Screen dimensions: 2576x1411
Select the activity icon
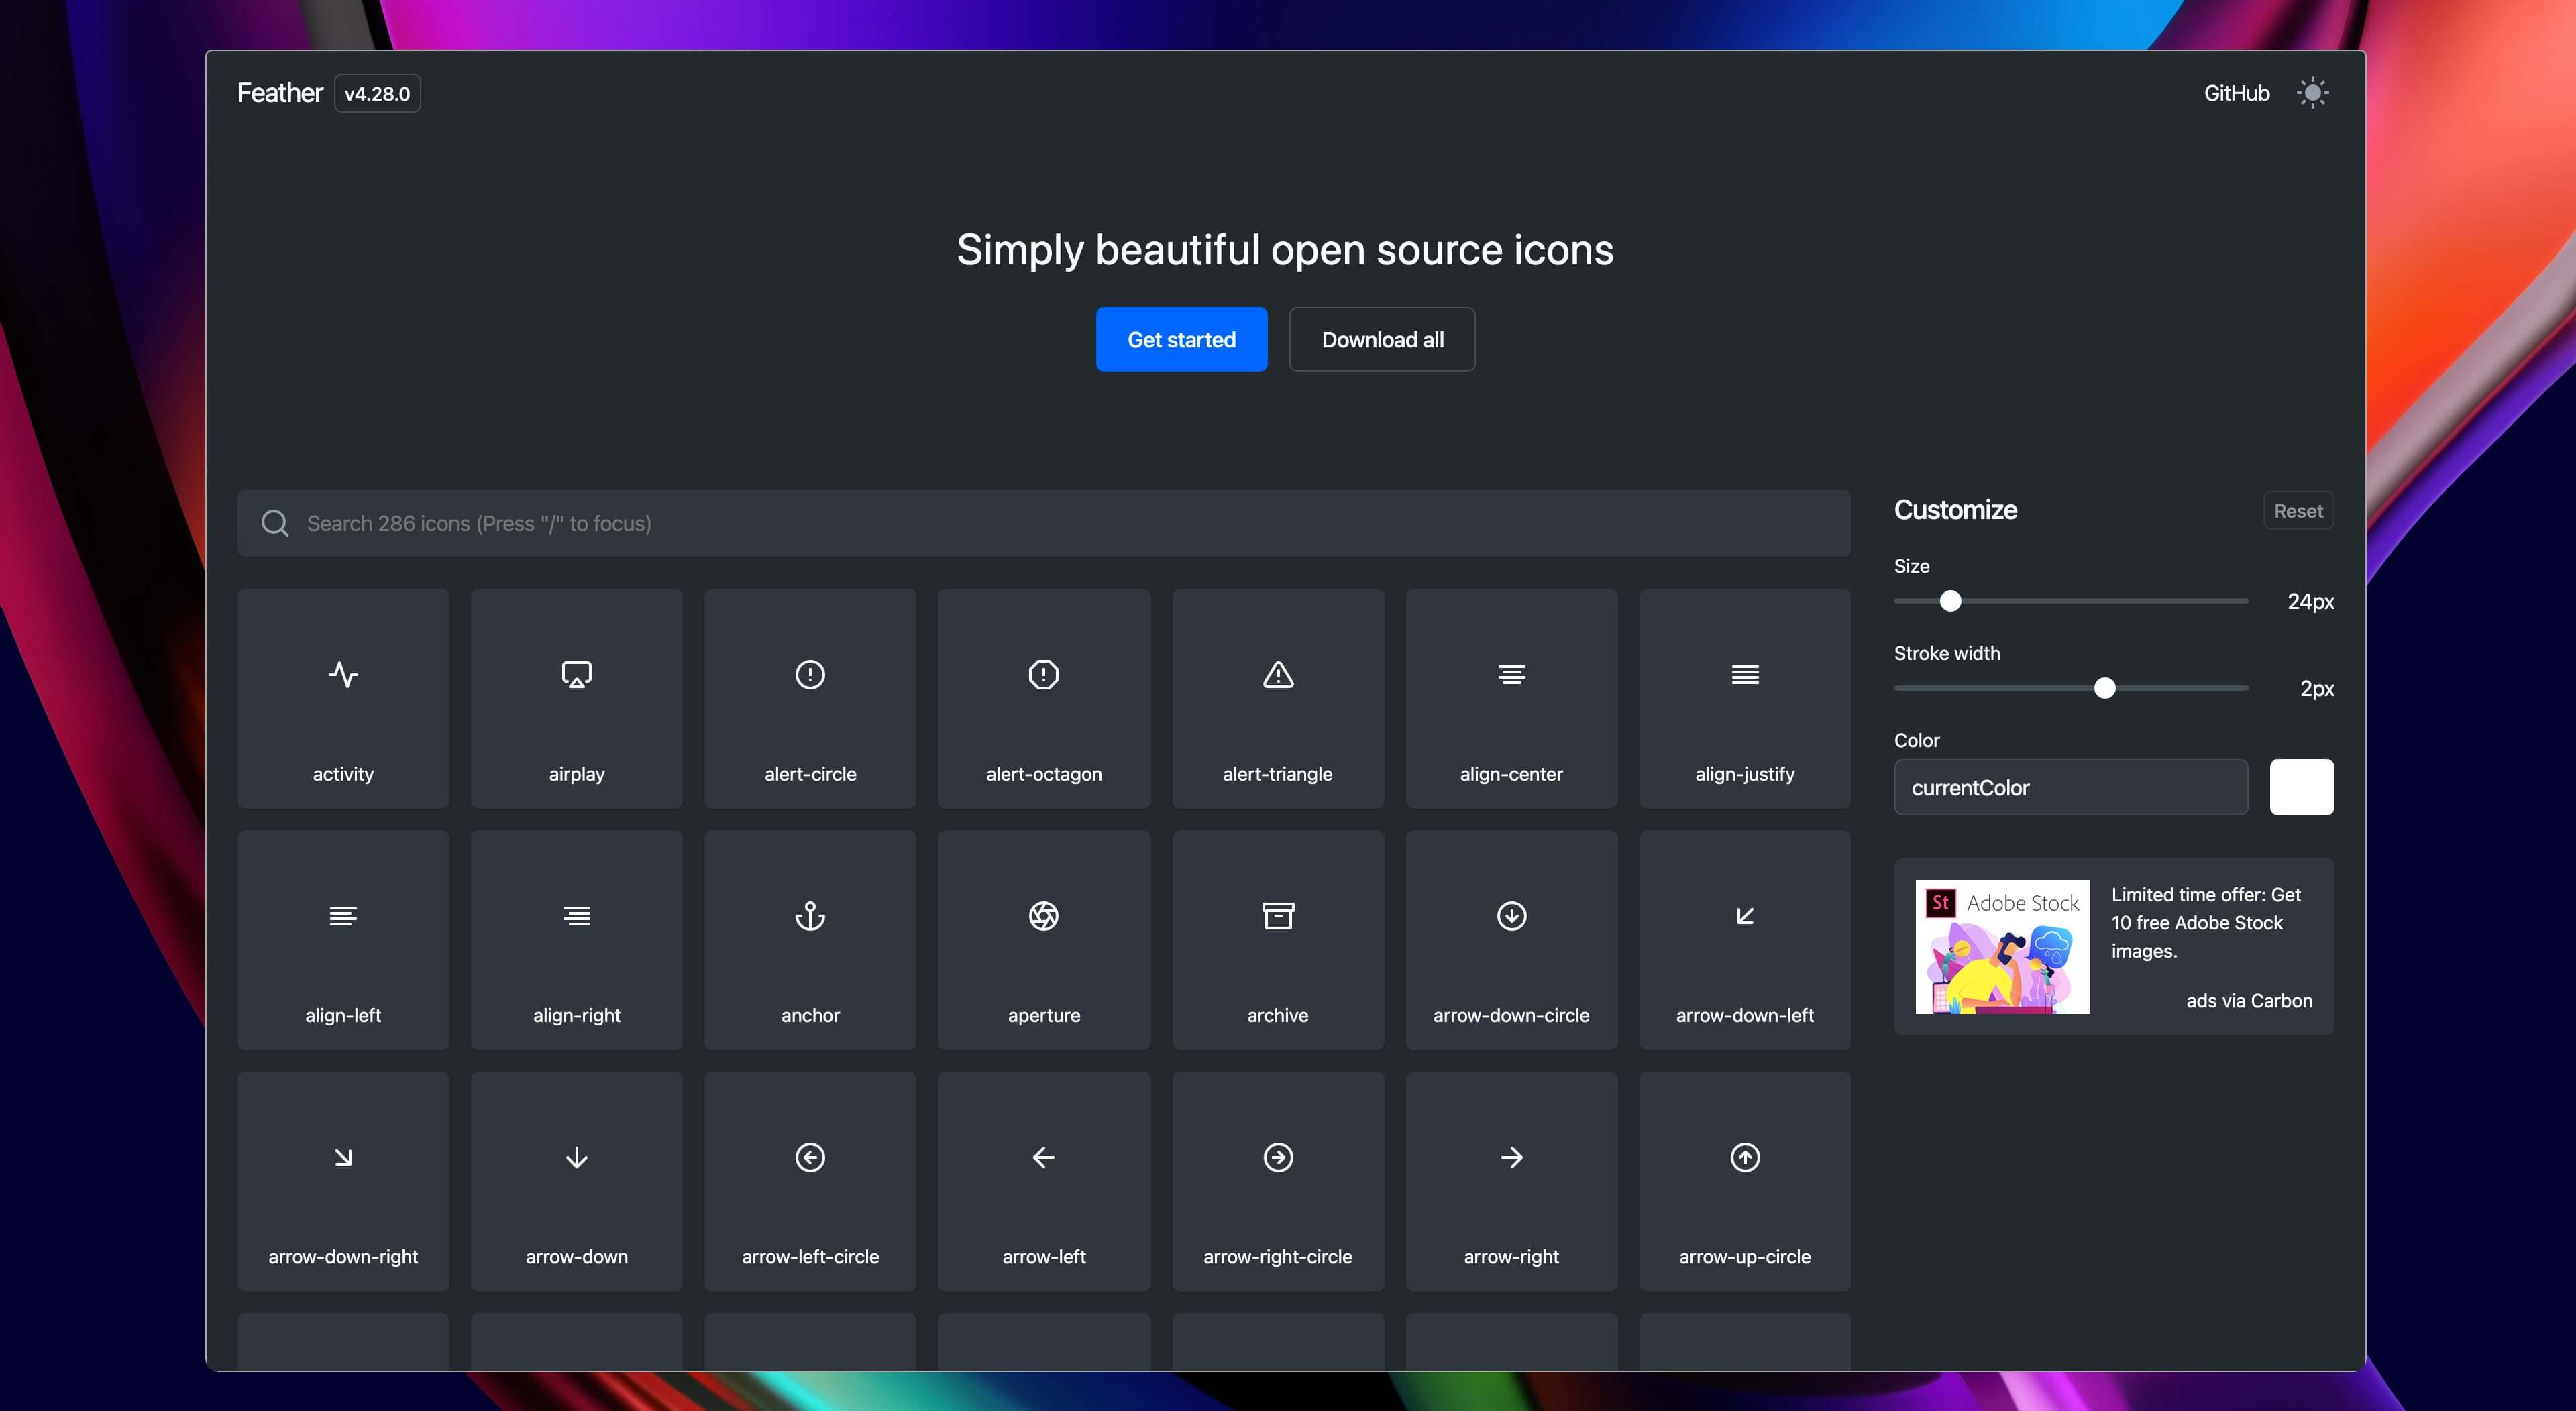343,698
